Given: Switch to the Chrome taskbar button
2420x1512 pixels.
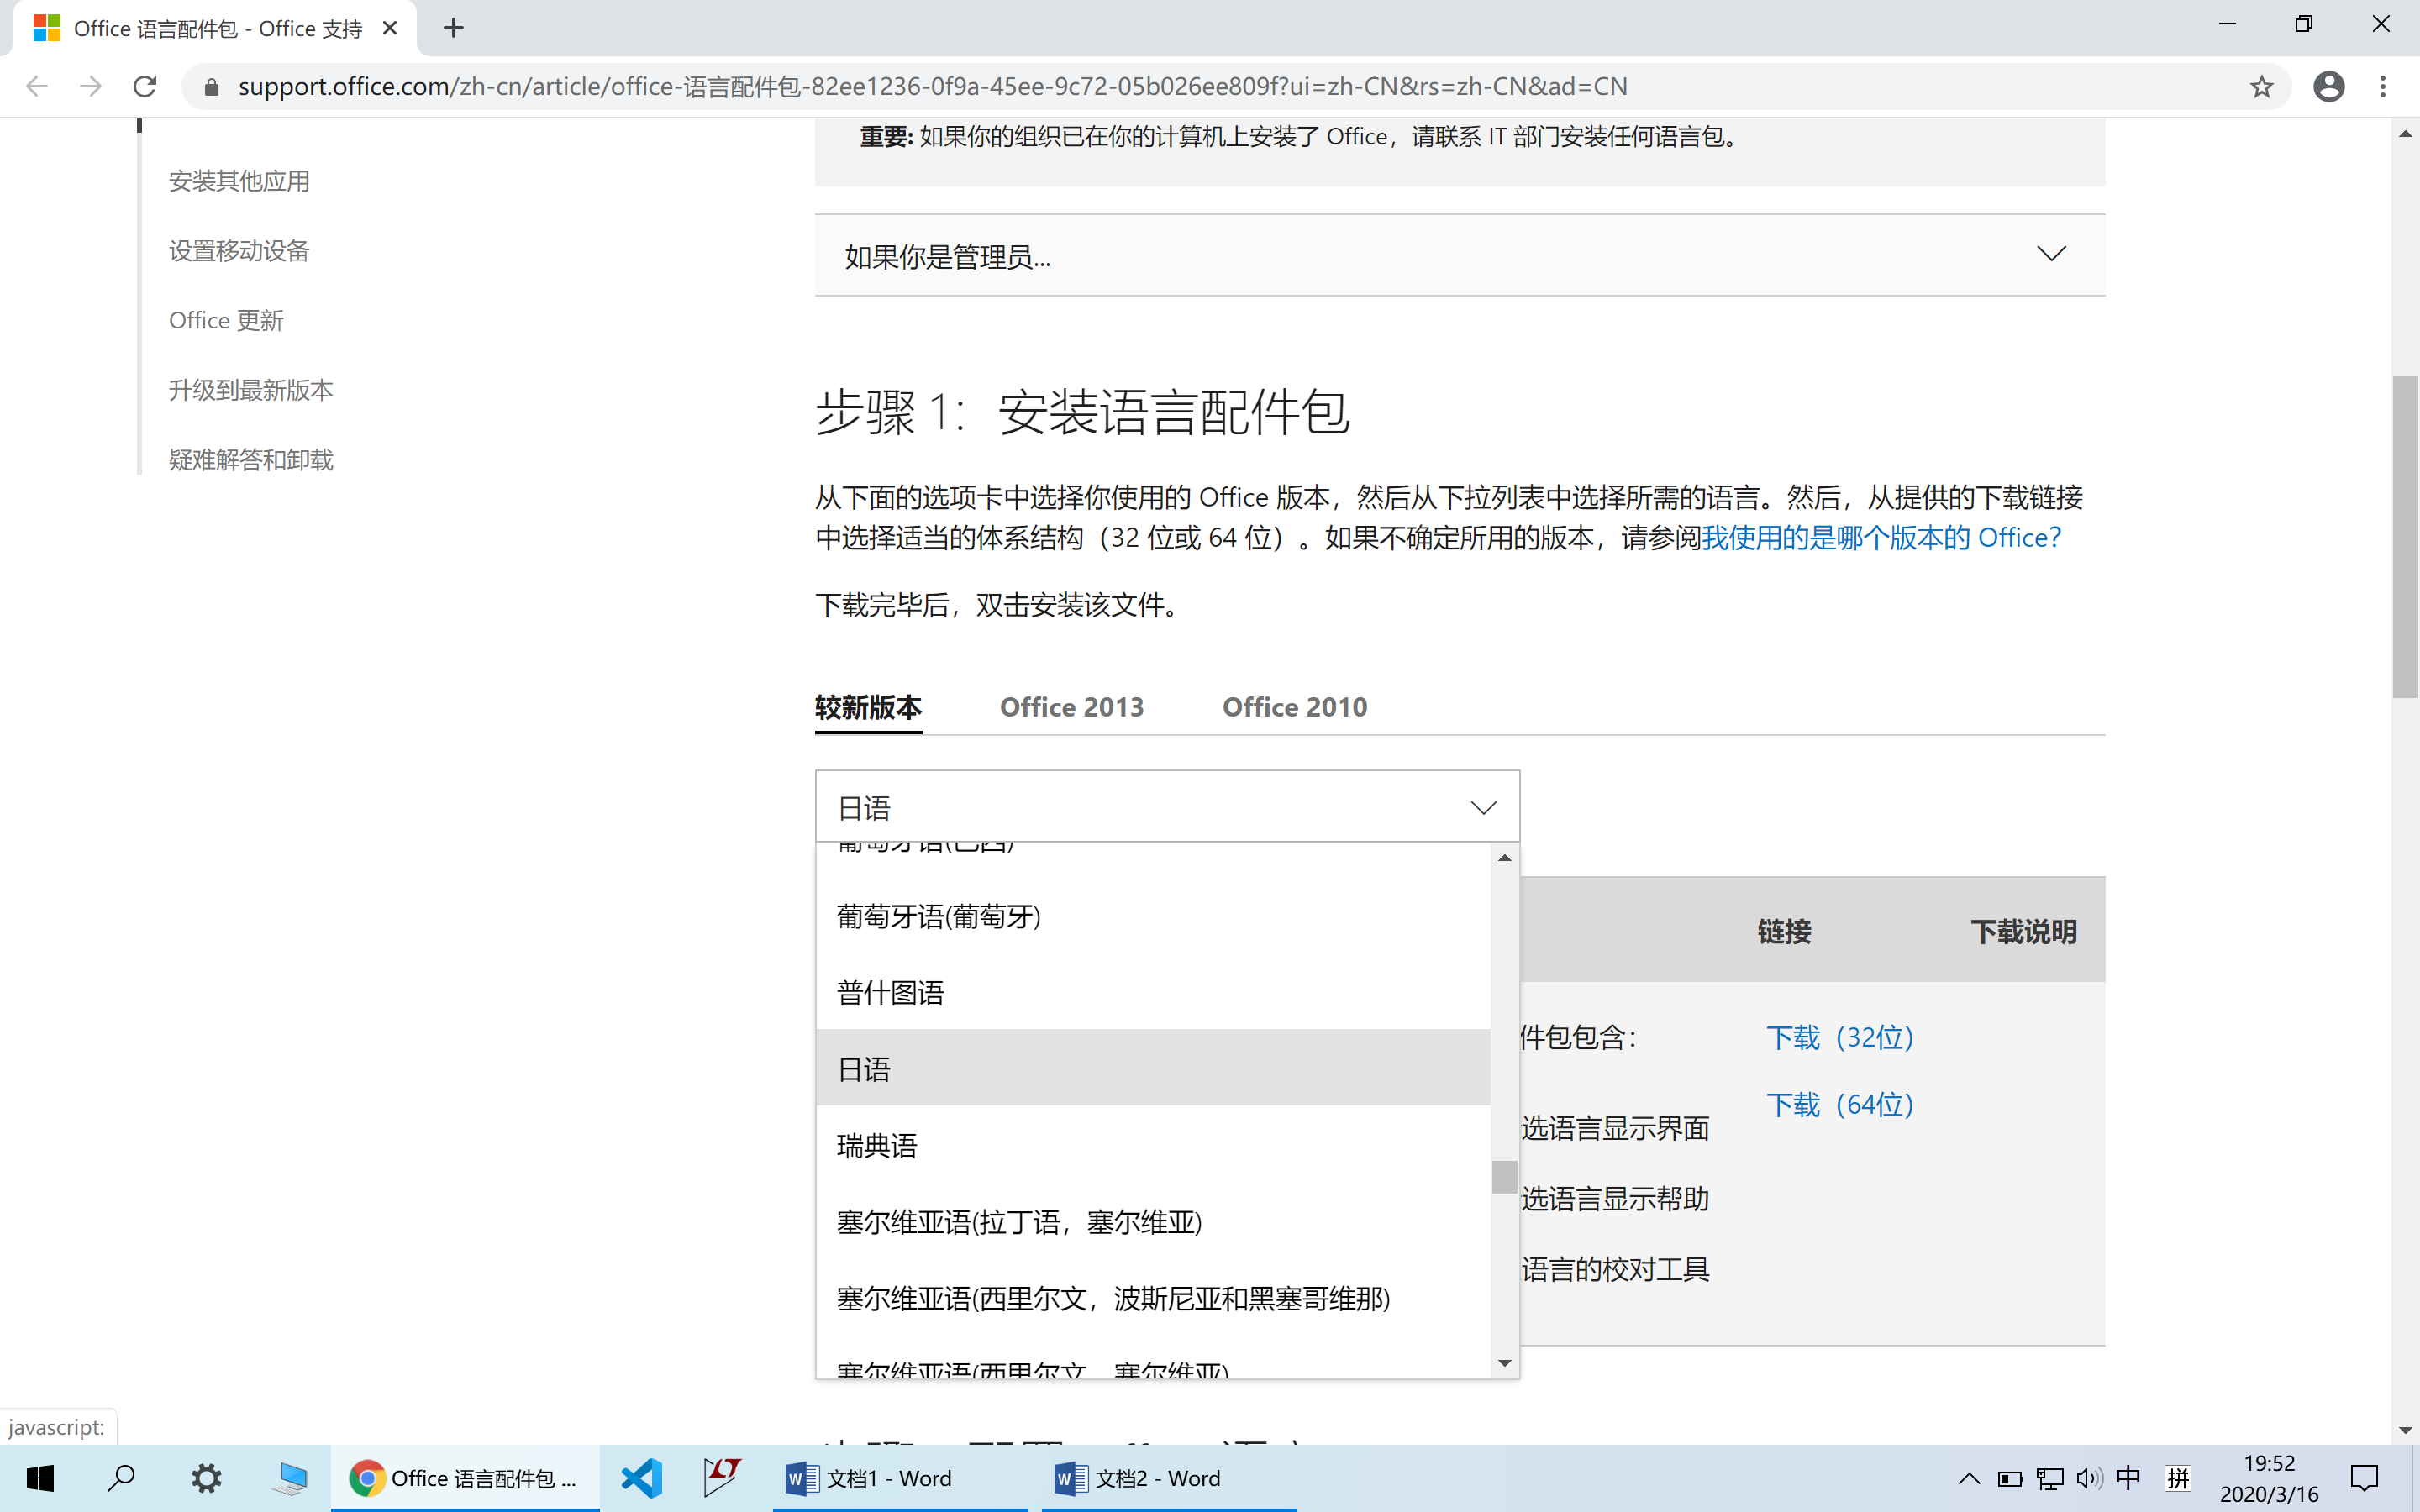Looking at the screenshot, I should pos(465,1478).
